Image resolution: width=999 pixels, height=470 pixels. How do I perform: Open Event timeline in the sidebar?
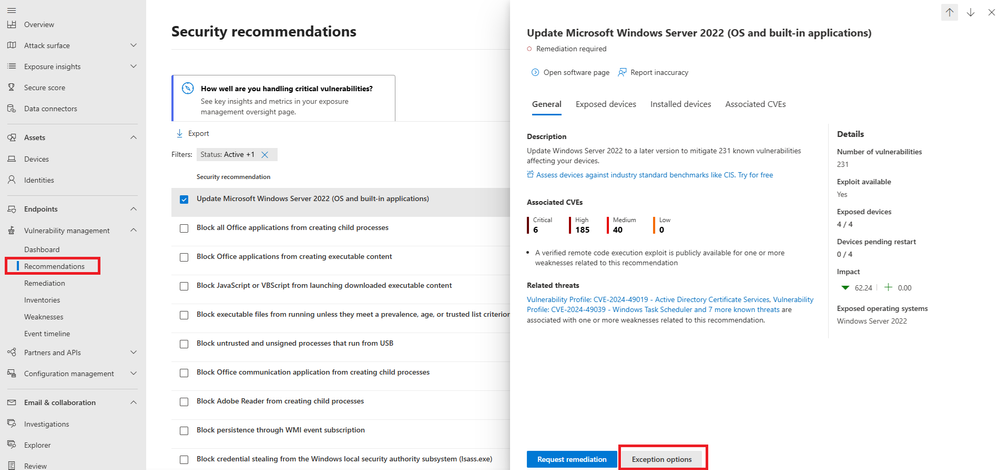coord(47,334)
